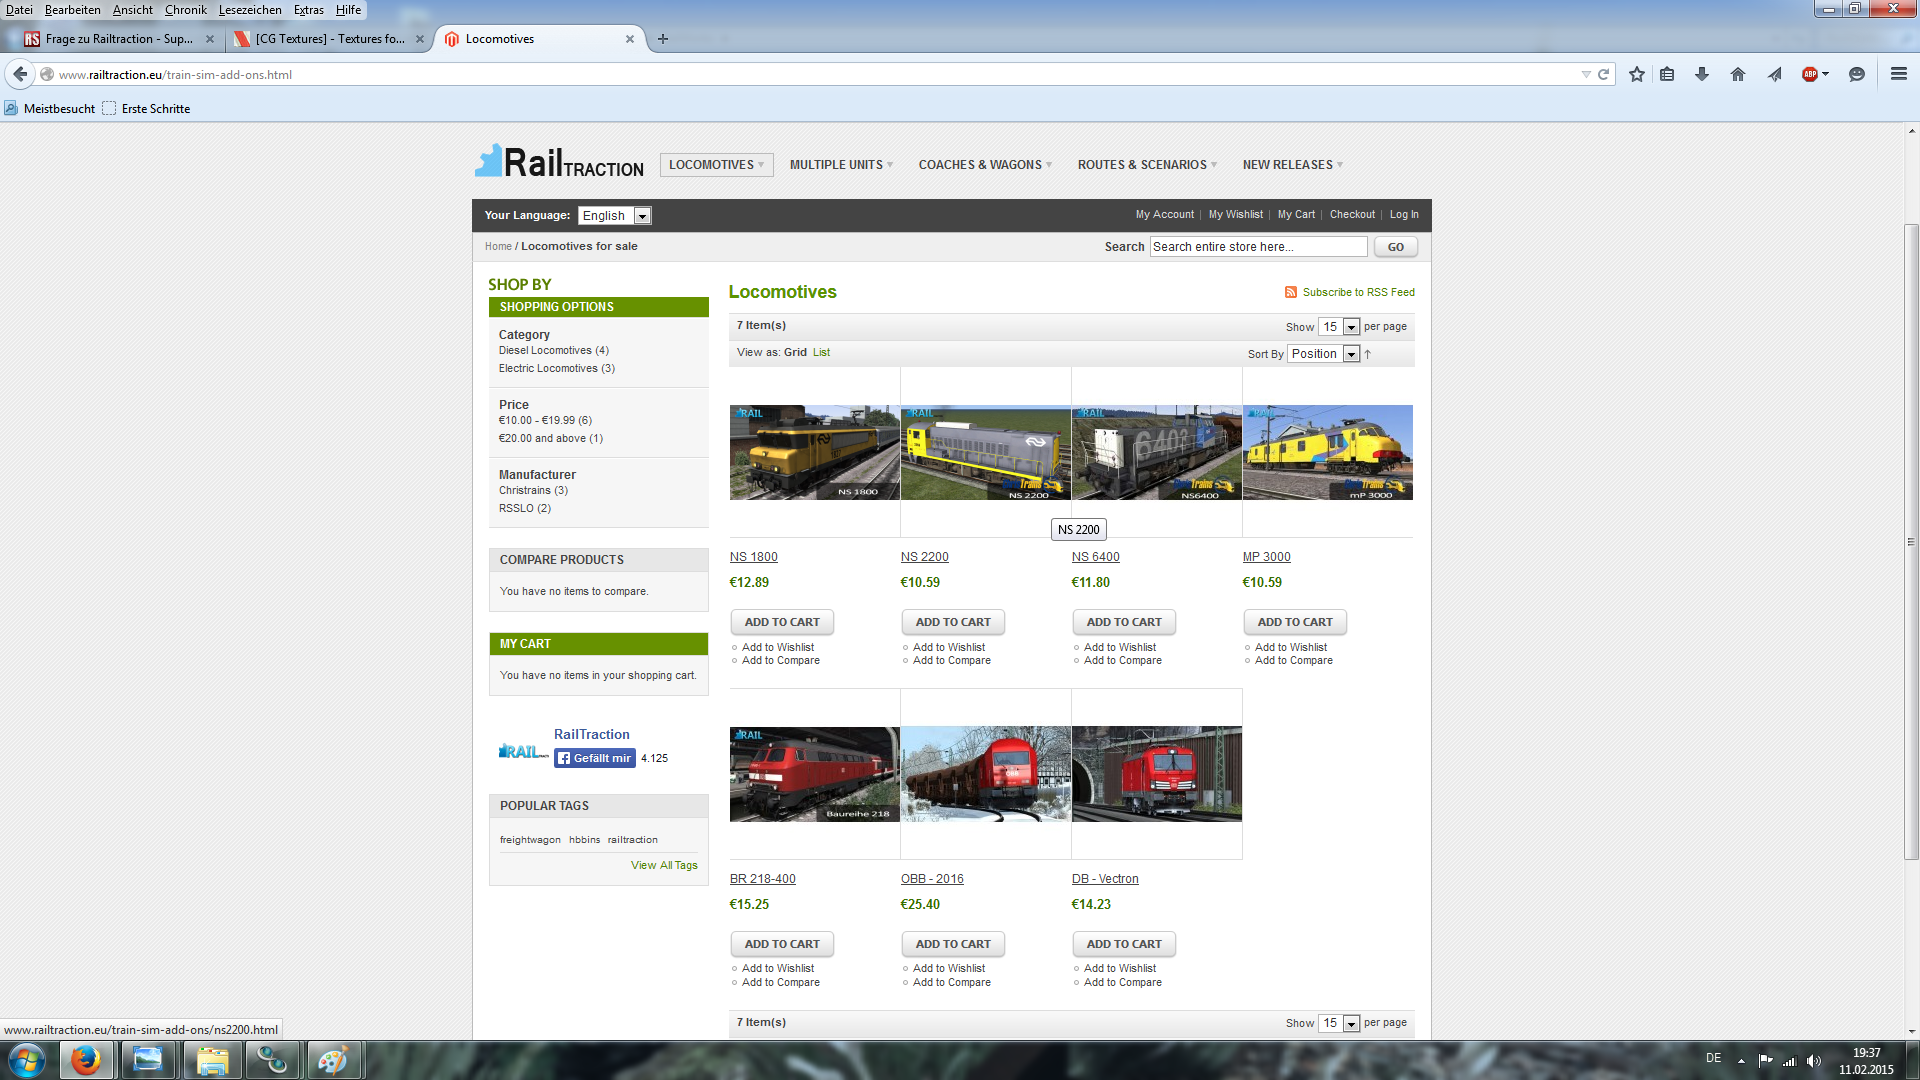
Task: Open the Multiple Units navigation menu
Action: [840, 165]
